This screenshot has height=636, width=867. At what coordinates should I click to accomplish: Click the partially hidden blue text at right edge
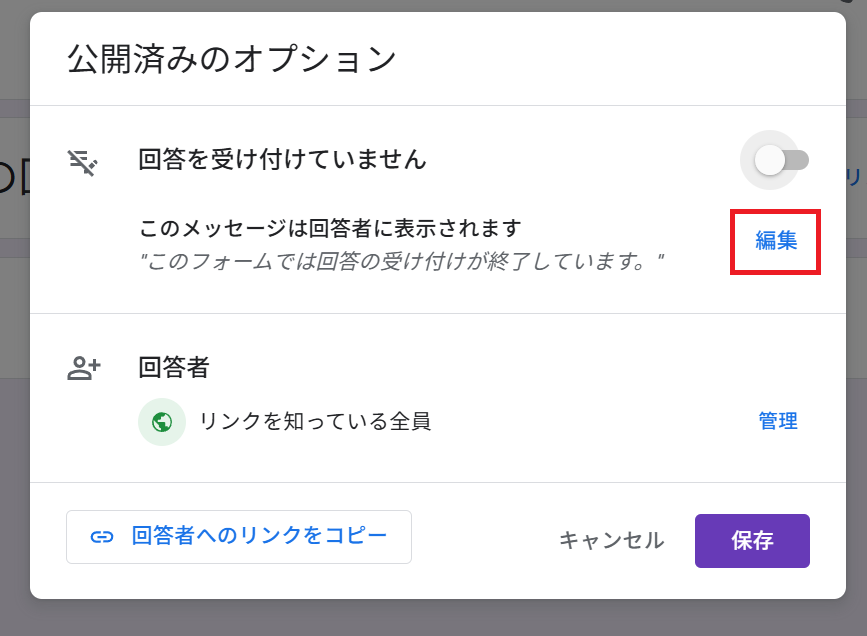(854, 178)
